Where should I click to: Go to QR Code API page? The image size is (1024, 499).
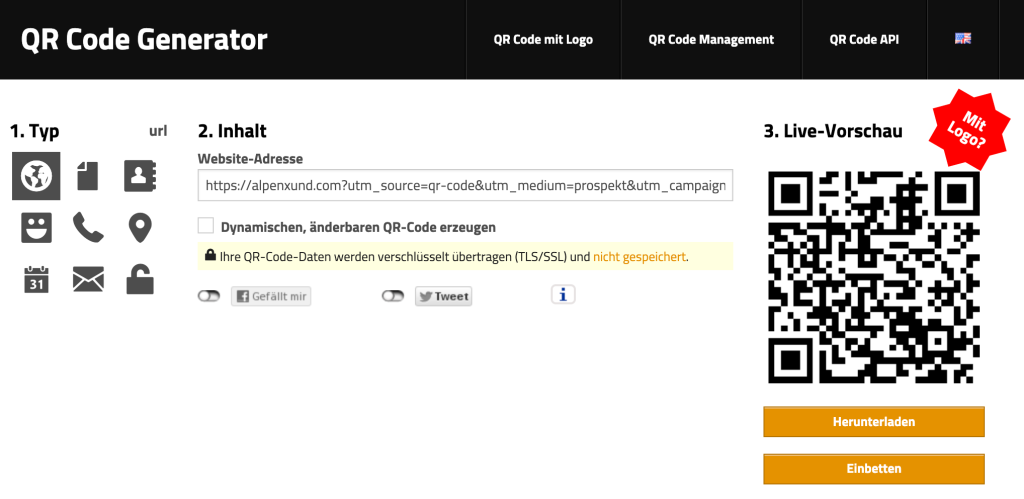(864, 40)
